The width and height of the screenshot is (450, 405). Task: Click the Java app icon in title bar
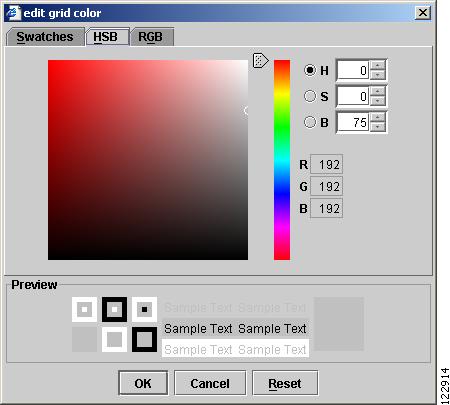pos(13,13)
